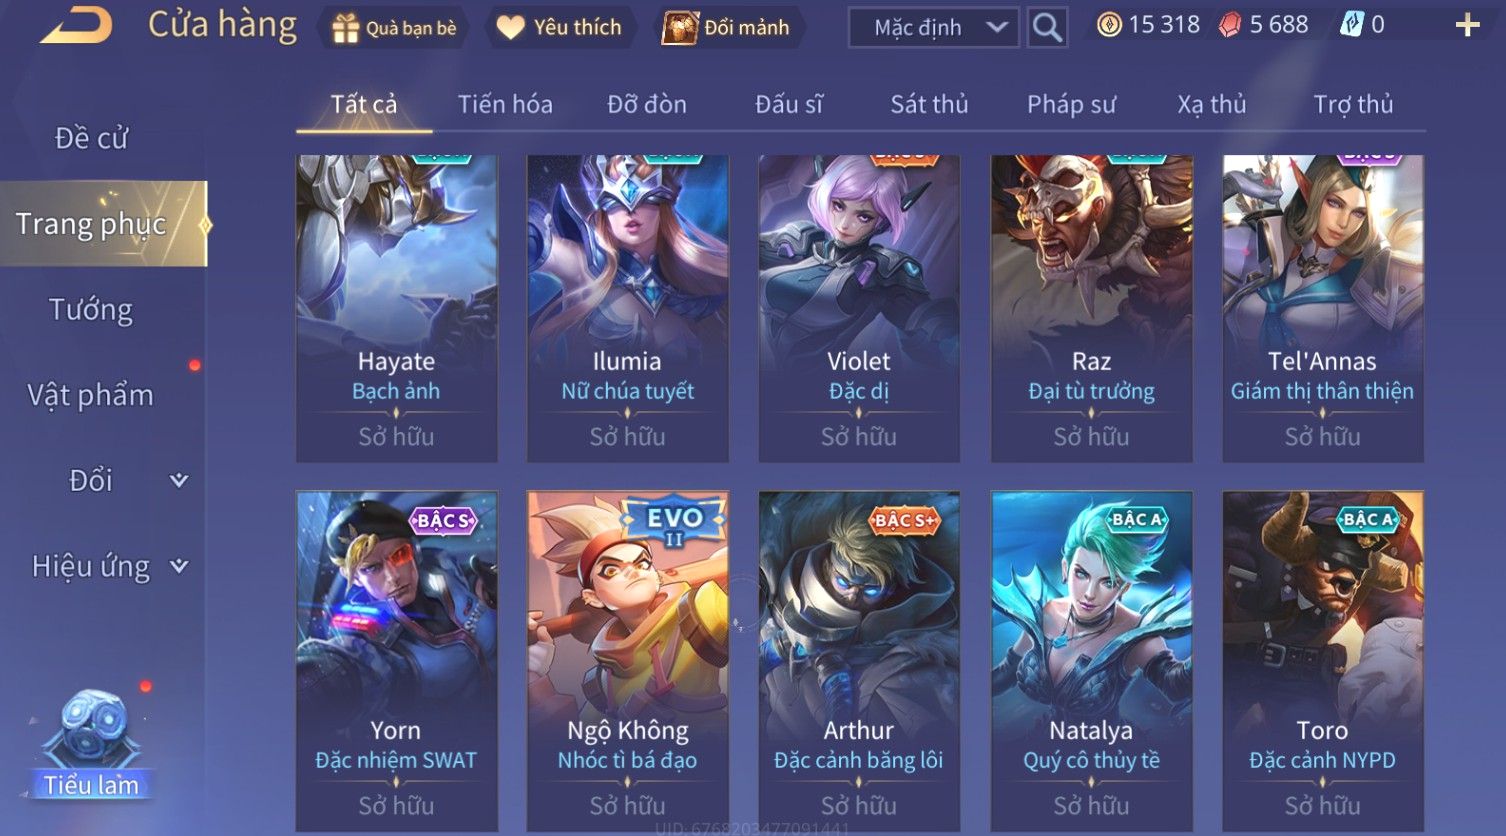The image size is (1506, 836).
Task: Click the plus icon to add currency
Action: [x=1467, y=25]
